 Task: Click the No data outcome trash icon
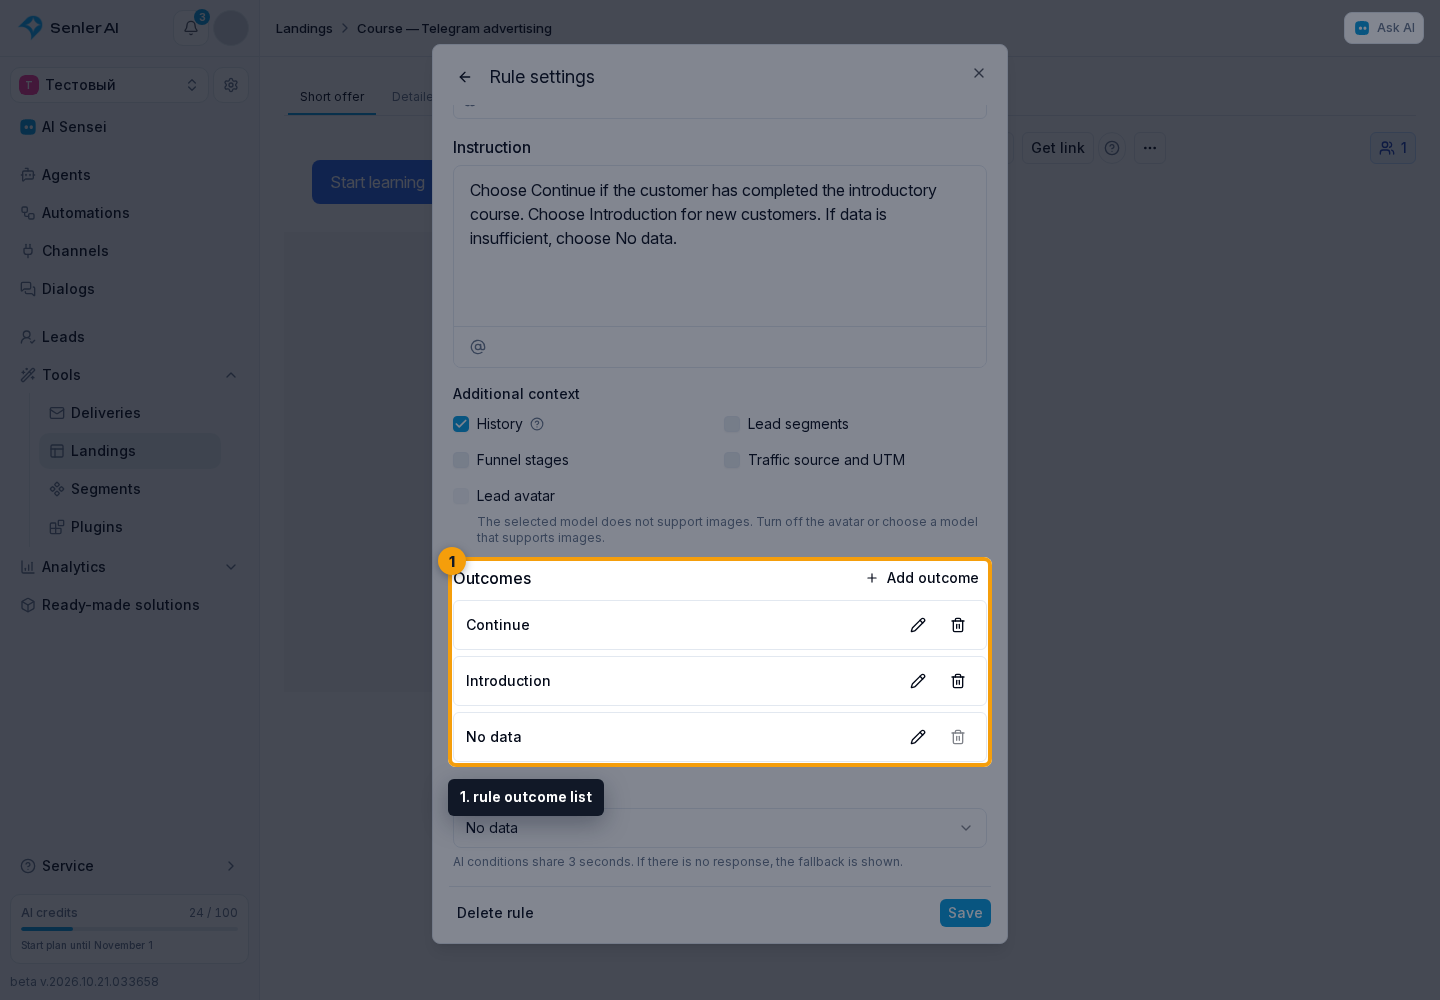958,737
